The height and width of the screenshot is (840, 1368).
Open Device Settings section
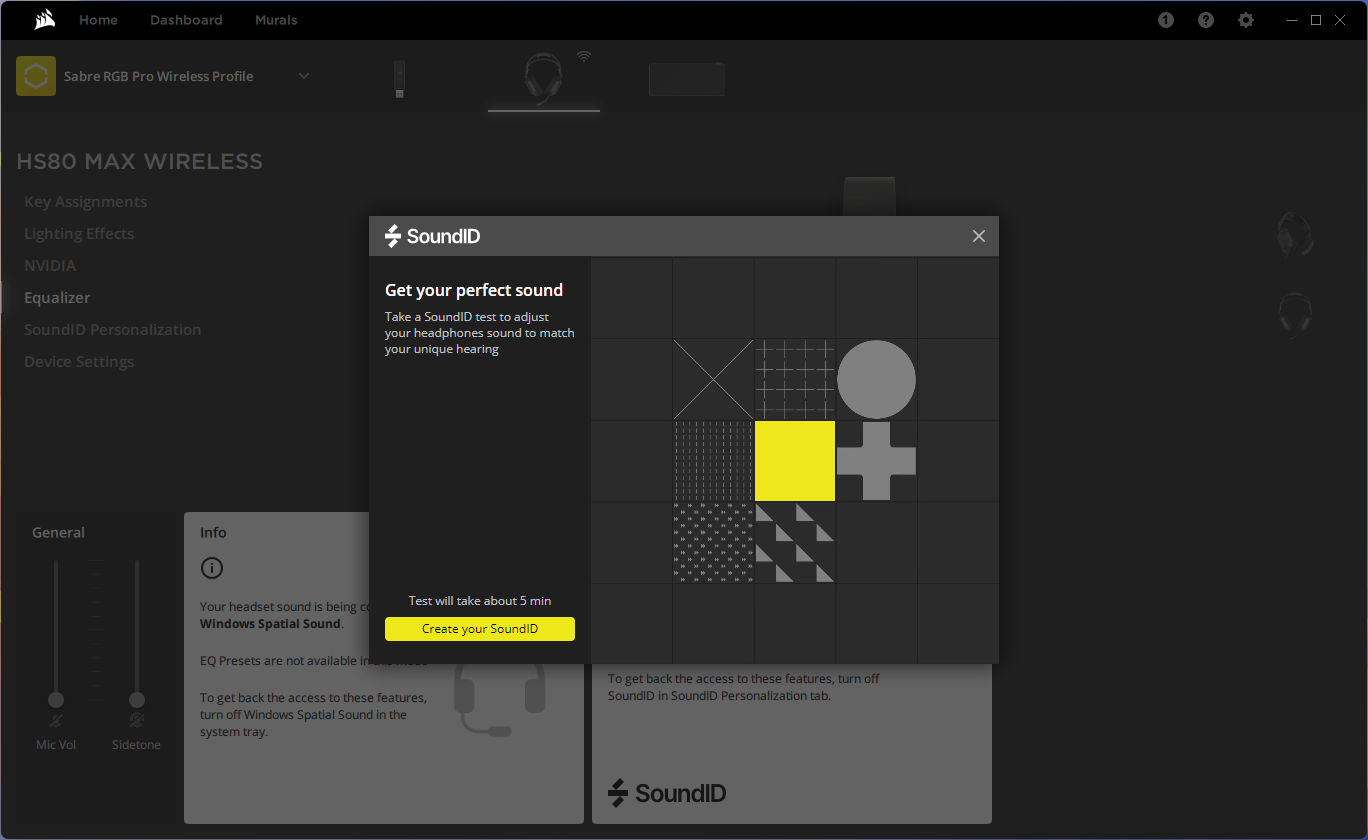click(x=79, y=362)
